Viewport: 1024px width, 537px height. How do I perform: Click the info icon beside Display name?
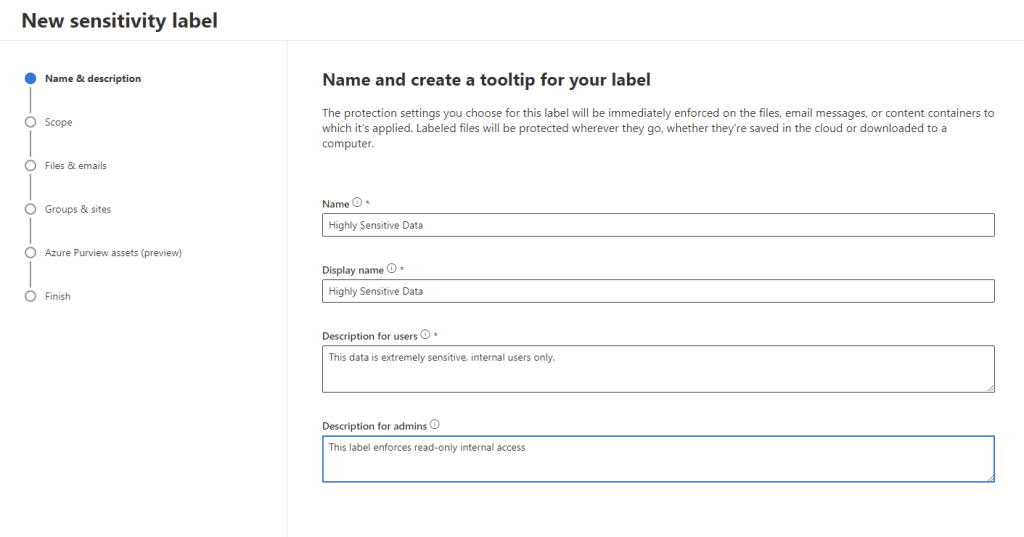[x=392, y=269]
